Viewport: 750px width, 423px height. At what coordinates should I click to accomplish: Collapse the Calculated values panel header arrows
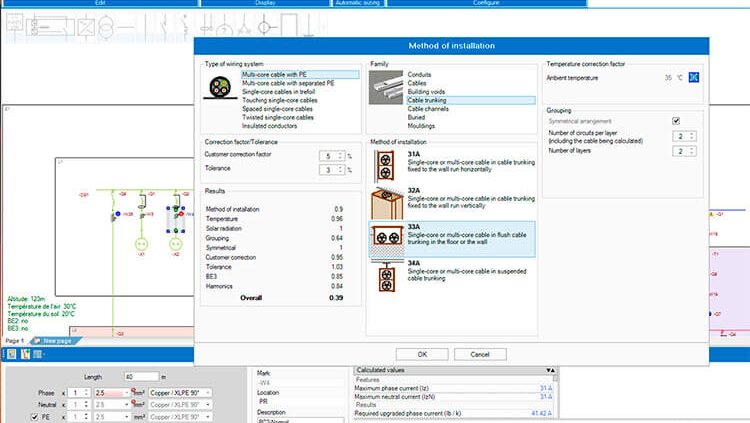(551, 370)
